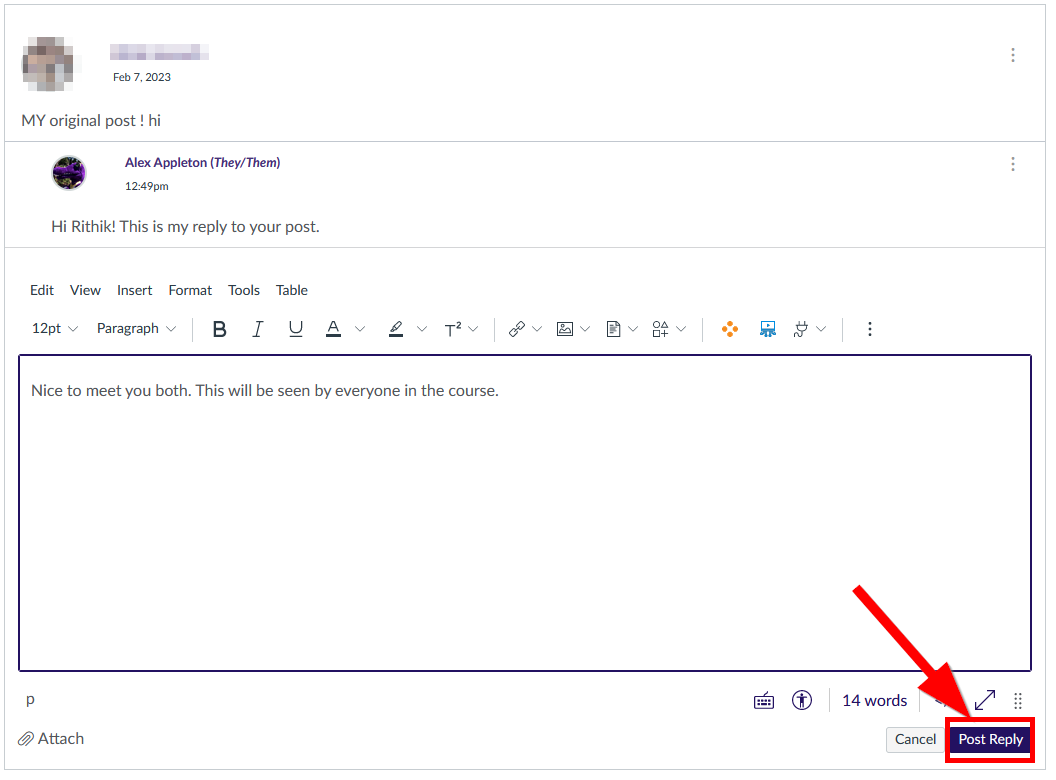The image size is (1056, 780).
Task: Open the Paragraph style dropdown
Action: tap(137, 329)
